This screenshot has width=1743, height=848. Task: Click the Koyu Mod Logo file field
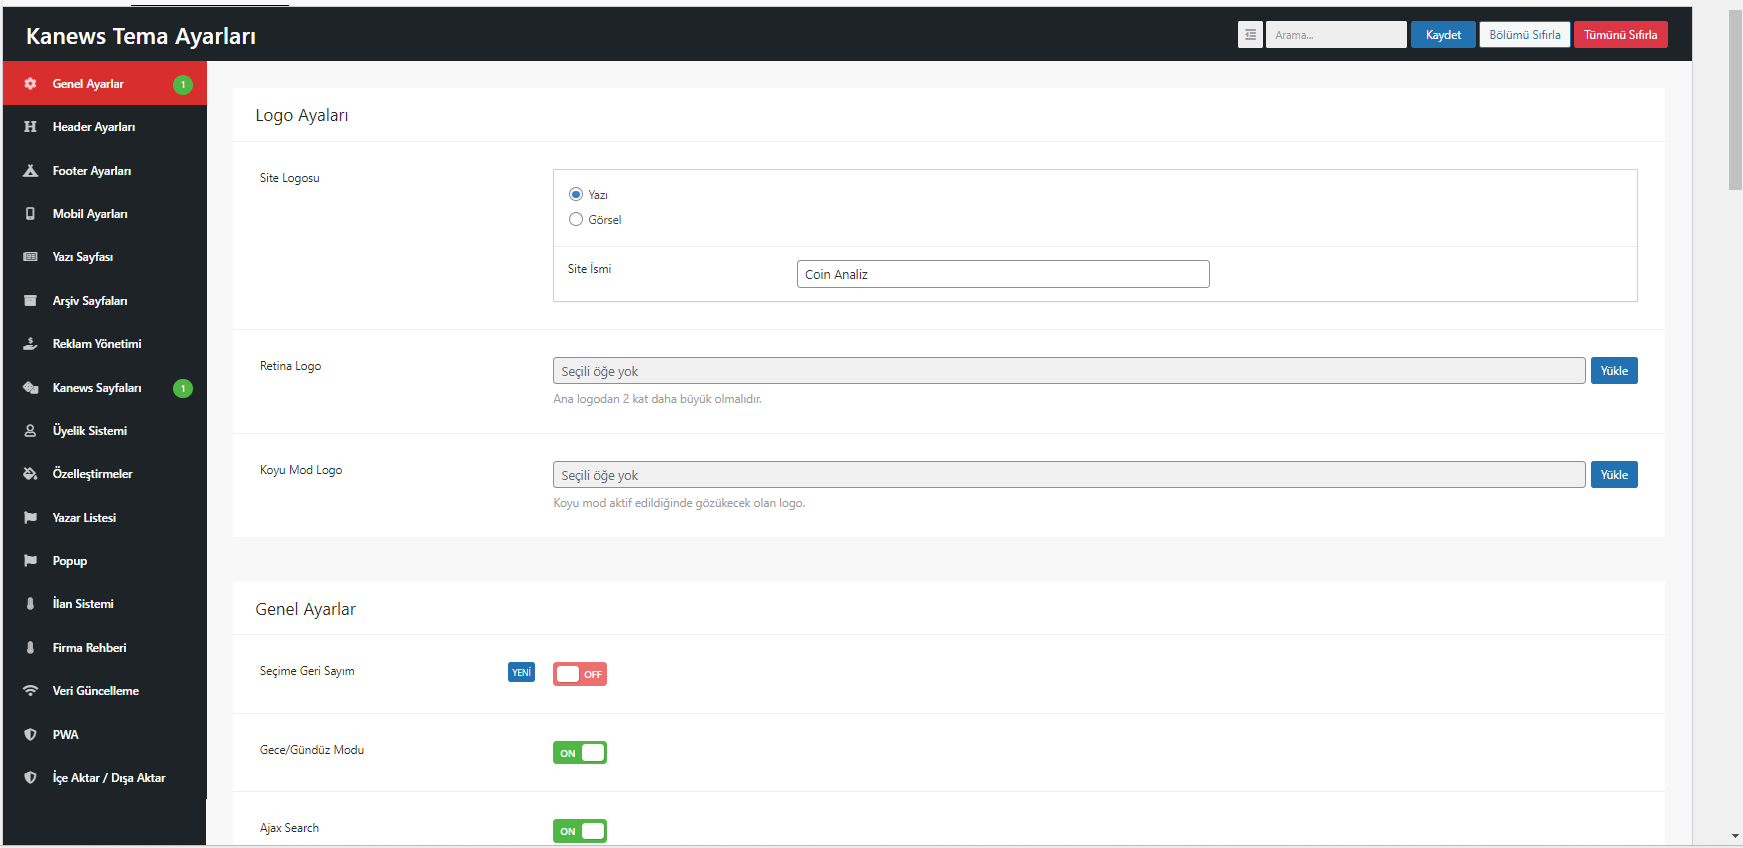click(1069, 475)
